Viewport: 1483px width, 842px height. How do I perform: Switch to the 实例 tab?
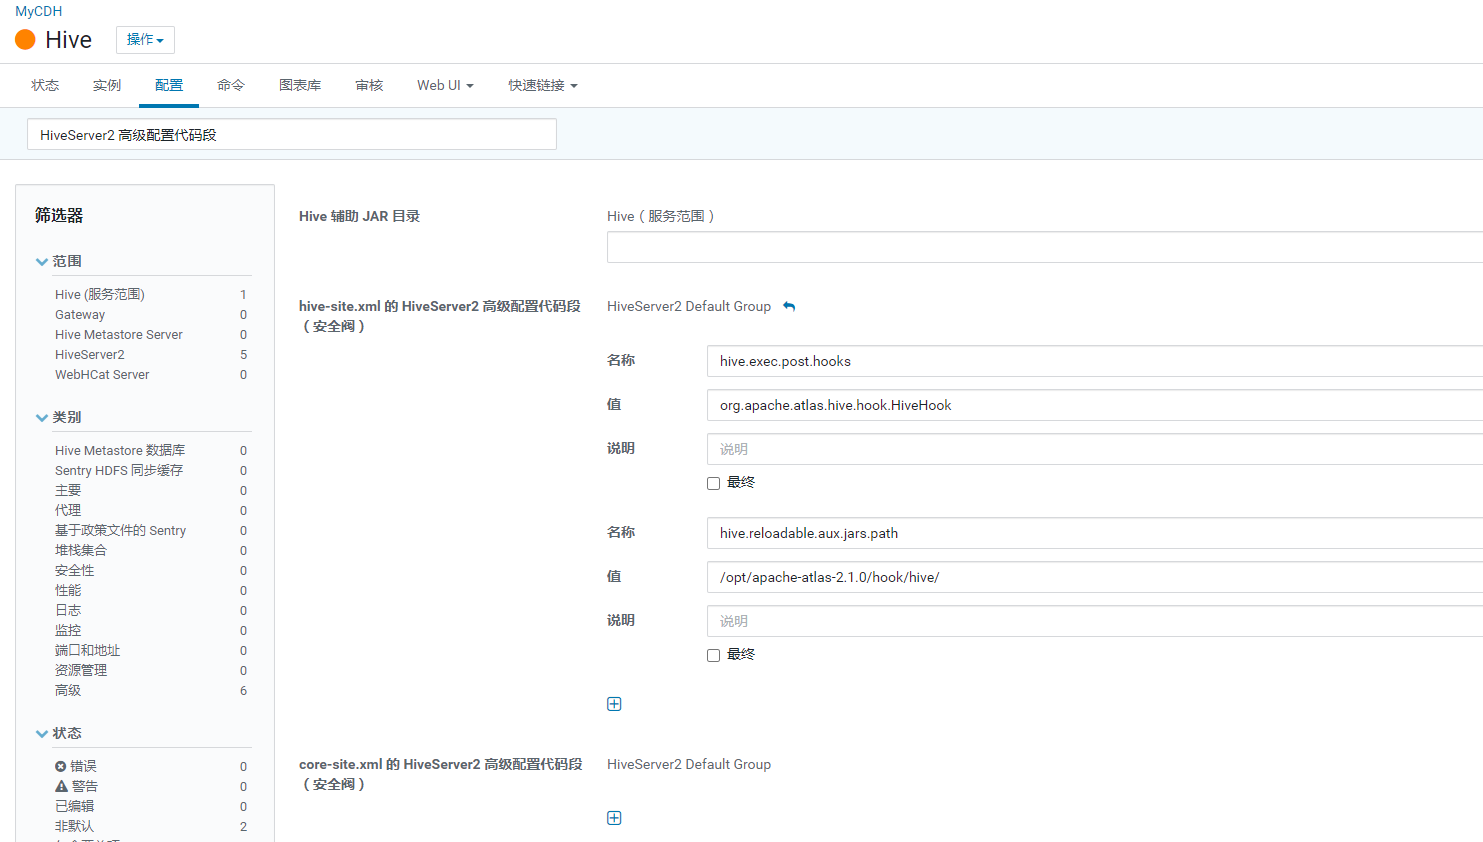107,85
